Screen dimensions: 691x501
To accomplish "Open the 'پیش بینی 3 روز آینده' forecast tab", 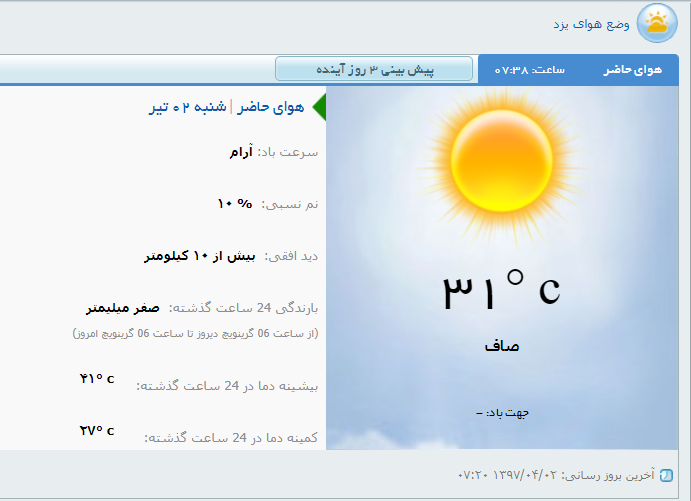I will [374, 70].
